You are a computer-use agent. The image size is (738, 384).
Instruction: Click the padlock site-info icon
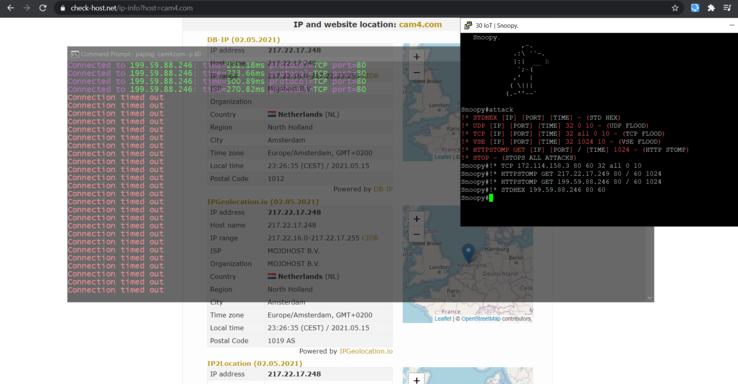point(63,8)
